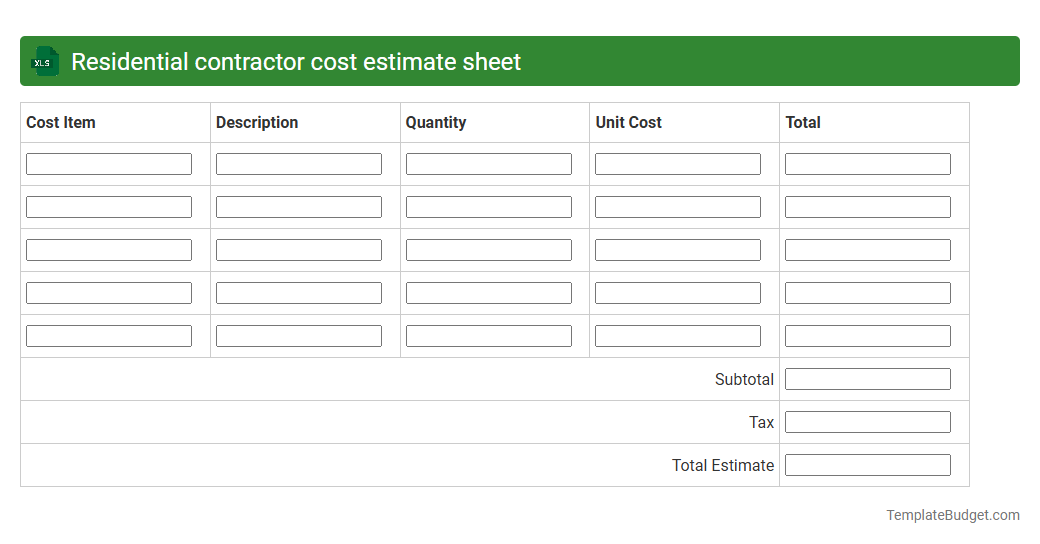Click the fifth row Cost Item input

tap(109, 336)
